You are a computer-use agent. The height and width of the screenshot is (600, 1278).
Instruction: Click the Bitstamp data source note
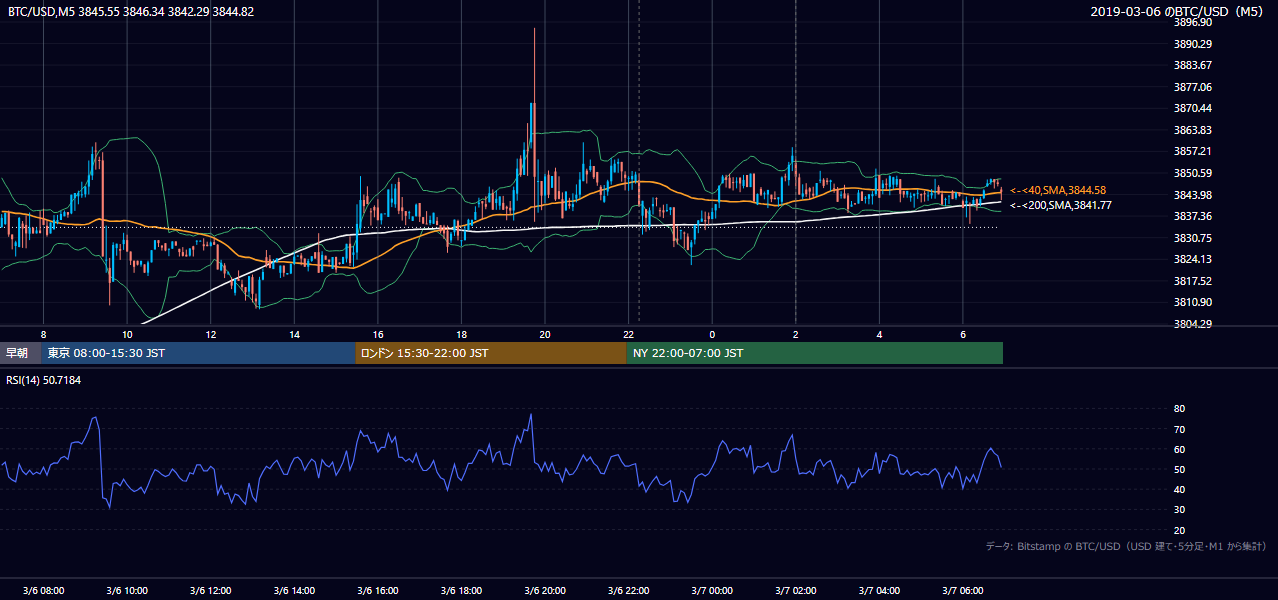(x=1127, y=546)
